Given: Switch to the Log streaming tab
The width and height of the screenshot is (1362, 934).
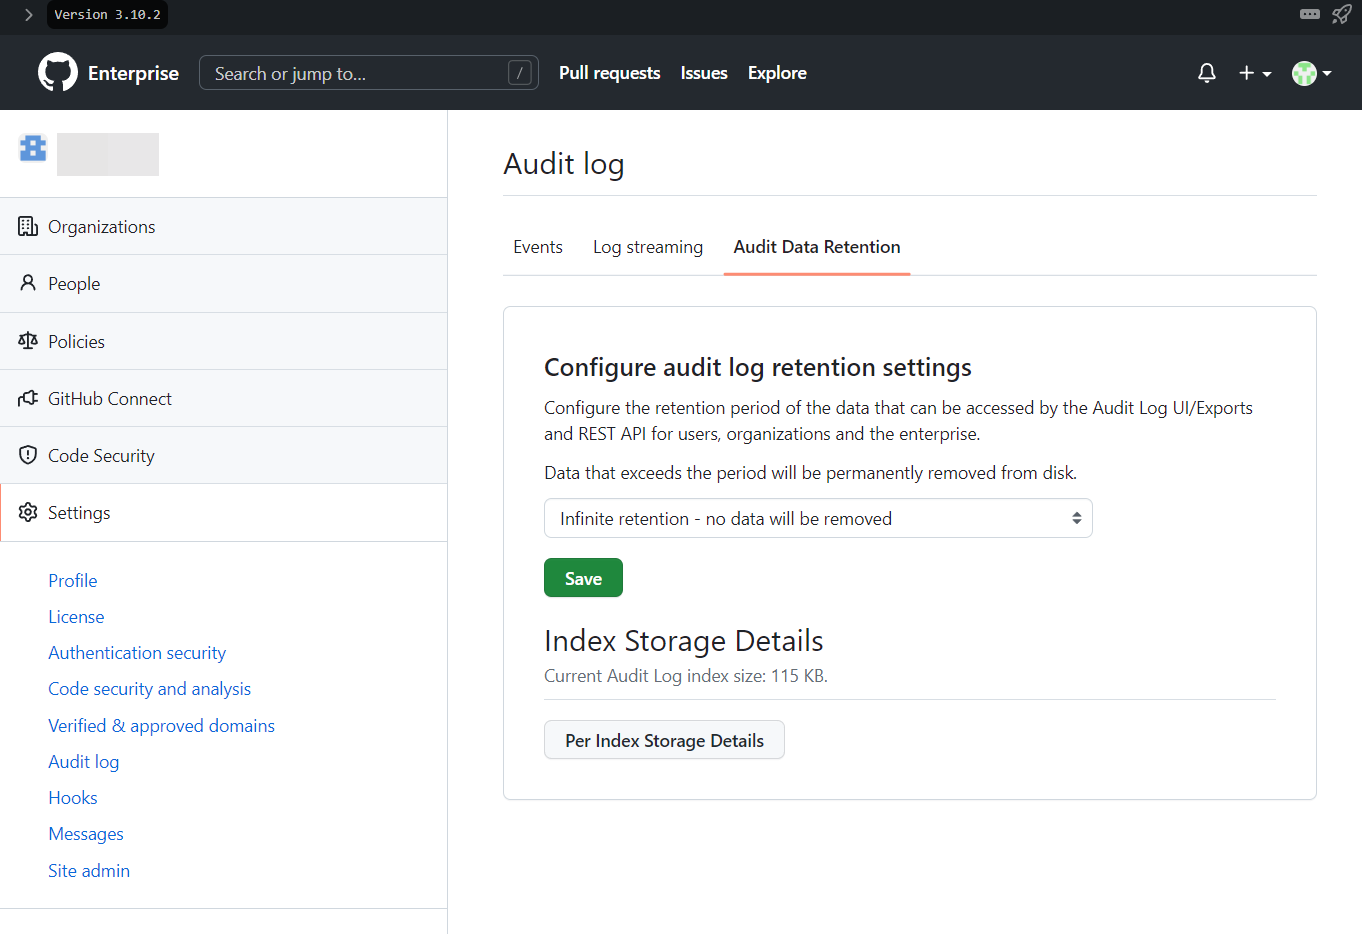Looking at the screenshot, I should 648,247.
